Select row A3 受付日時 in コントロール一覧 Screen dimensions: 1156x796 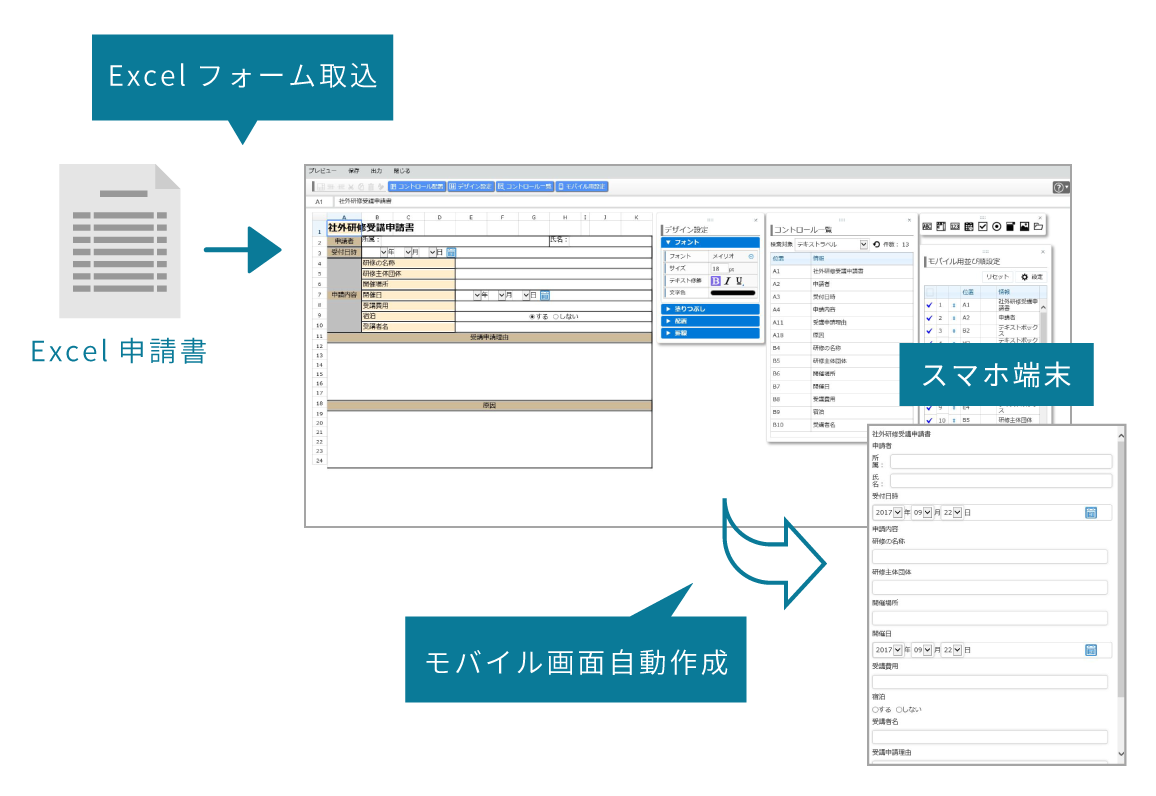840,297
